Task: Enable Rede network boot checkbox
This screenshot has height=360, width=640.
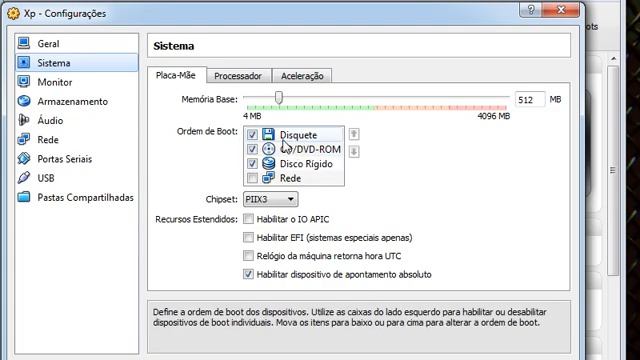Action: coord(252,178)
